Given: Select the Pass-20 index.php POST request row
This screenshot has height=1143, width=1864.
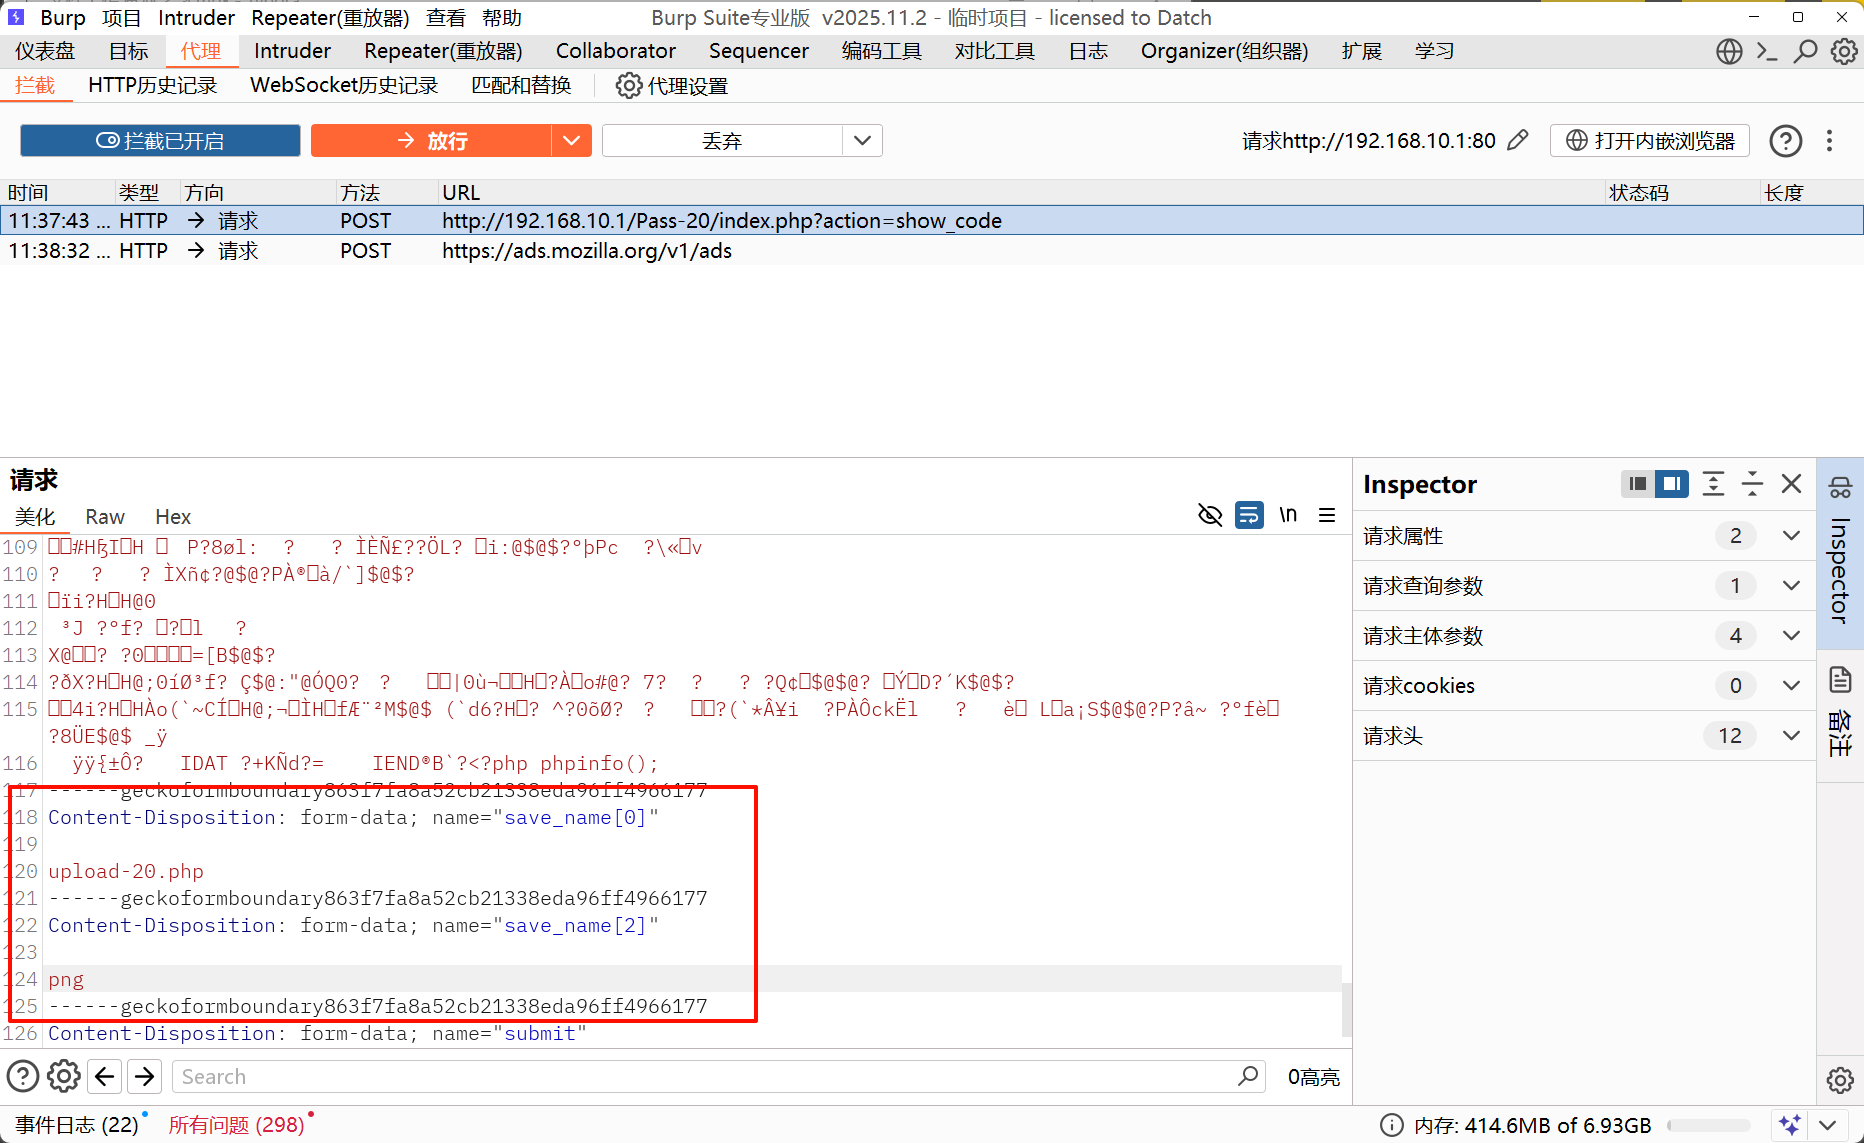Looking at the screenshot, I should (x=932, y=221).
